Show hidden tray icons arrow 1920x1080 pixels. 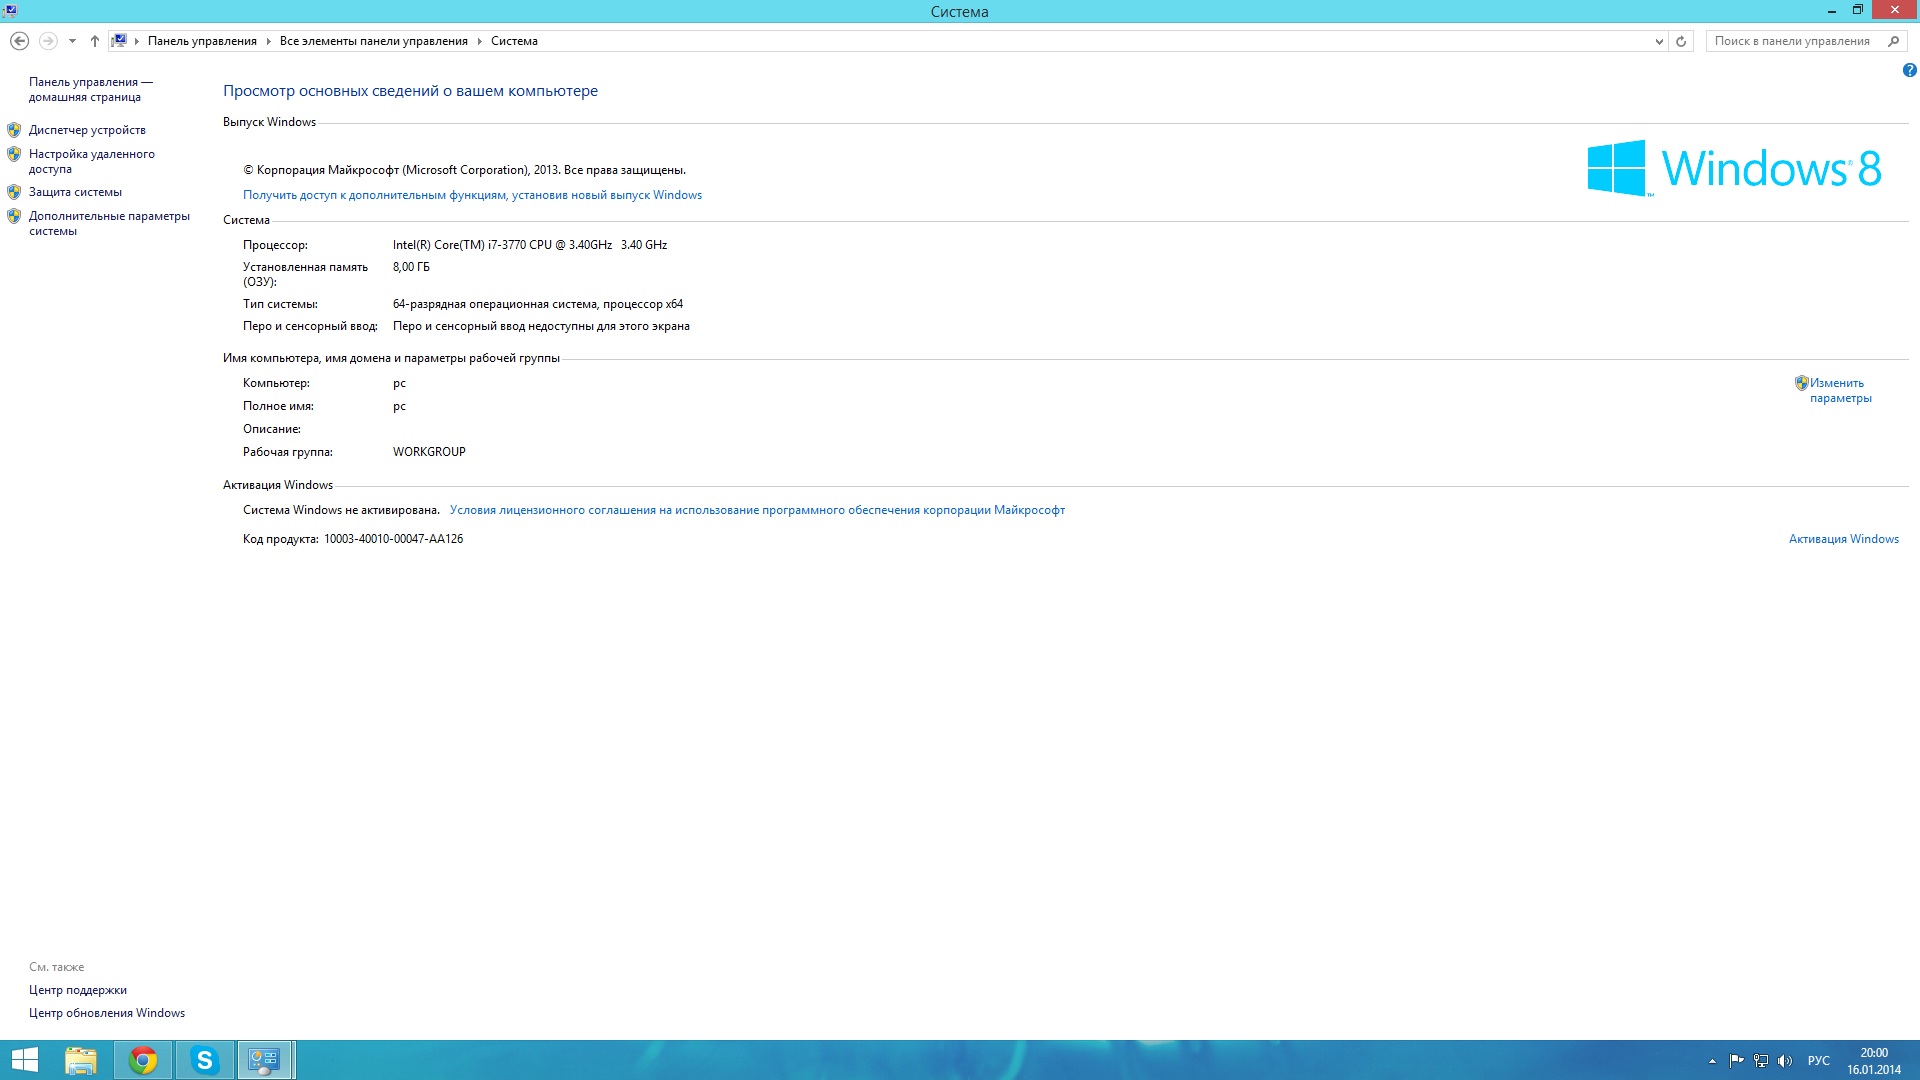[x=1712, y=1061]
